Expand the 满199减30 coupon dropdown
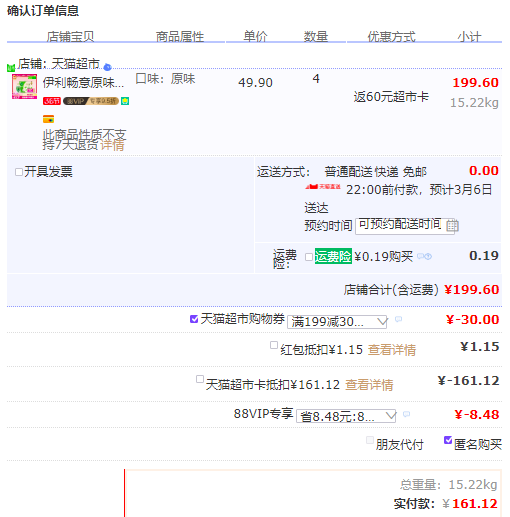Screen dimensions: 510x517 tap(337, 322)
